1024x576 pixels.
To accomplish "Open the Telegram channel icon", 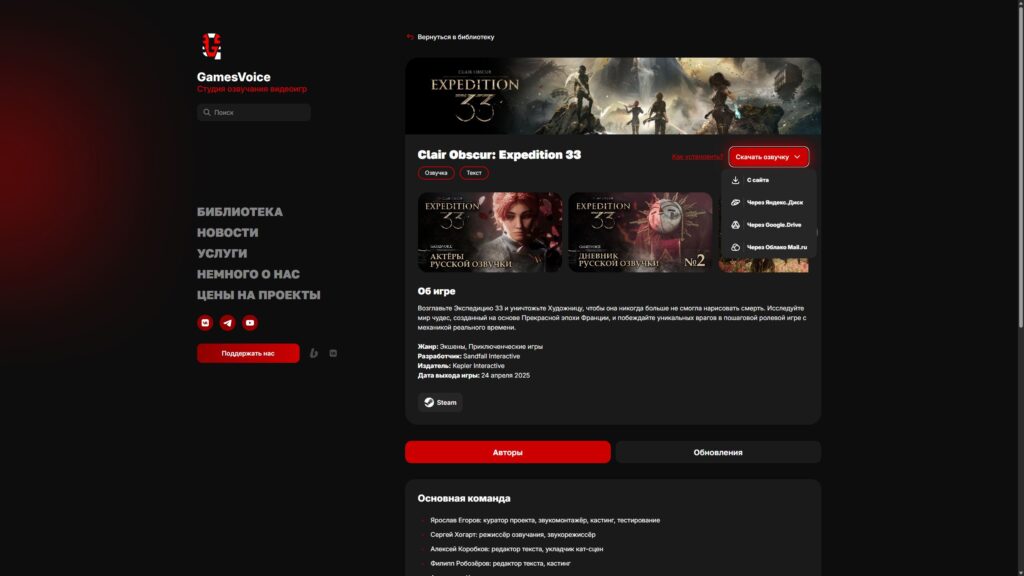I will [x=227, y=323].
